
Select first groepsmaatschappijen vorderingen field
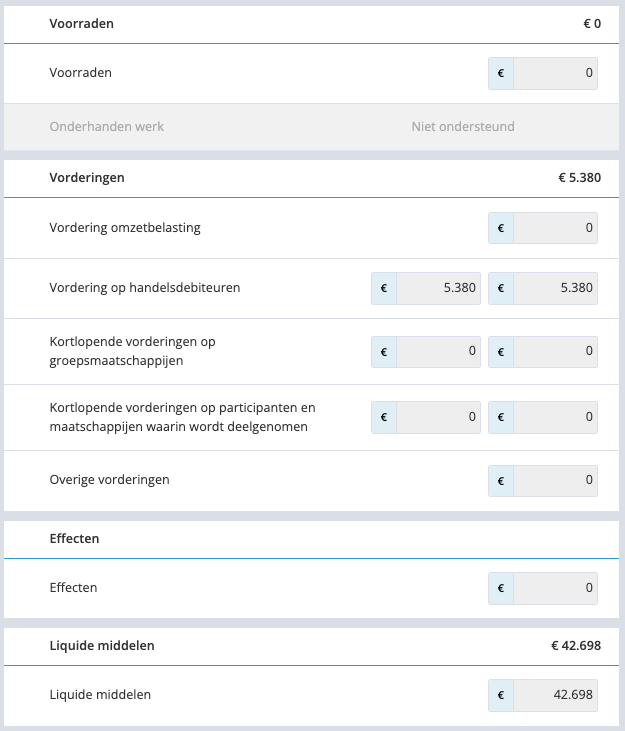(x=438, y=352)
